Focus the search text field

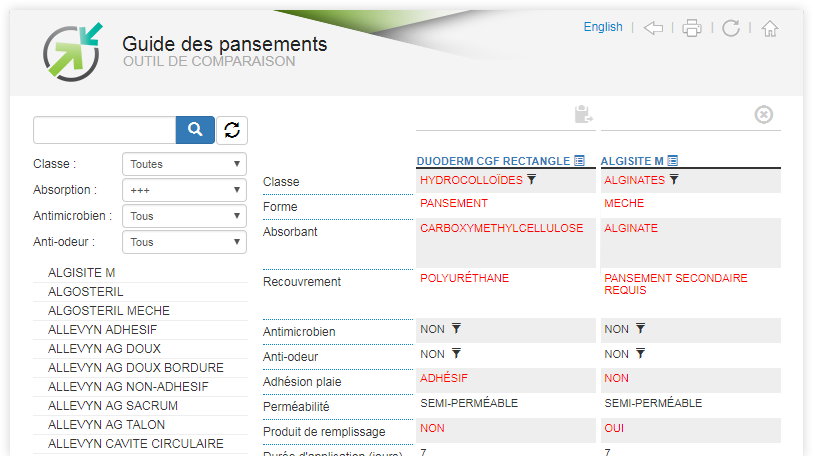pyautogui.click(x=105, y=130)
